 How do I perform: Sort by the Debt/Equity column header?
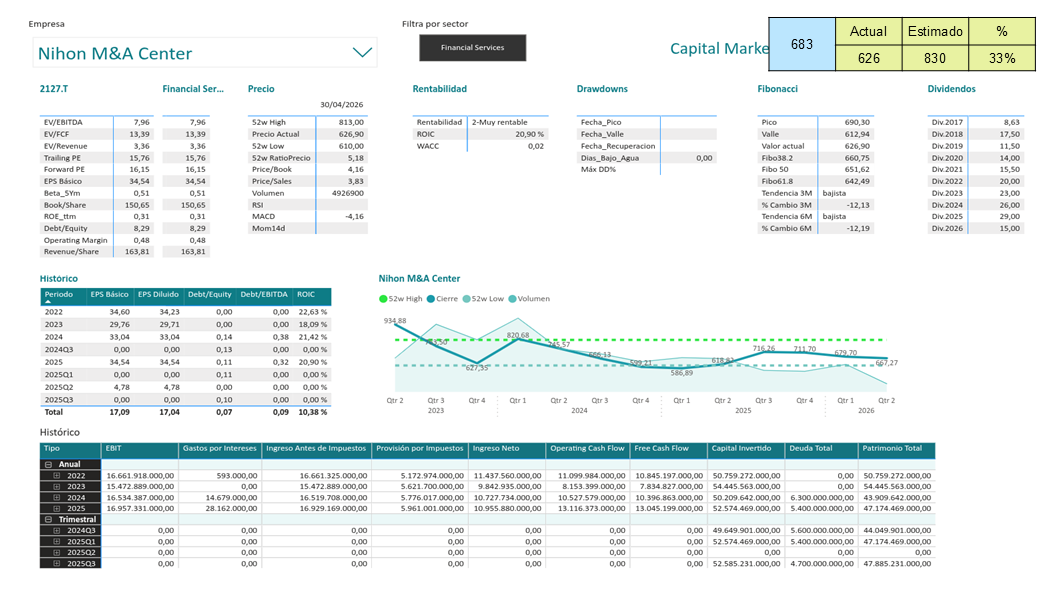click(209, 295)
